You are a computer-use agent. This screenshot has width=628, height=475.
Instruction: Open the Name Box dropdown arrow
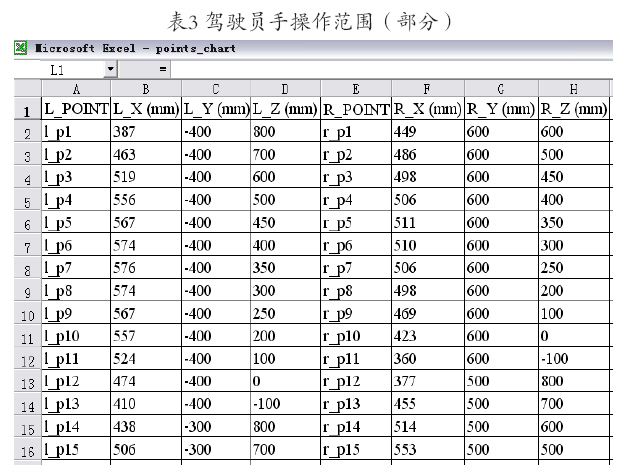coord(111,69)
